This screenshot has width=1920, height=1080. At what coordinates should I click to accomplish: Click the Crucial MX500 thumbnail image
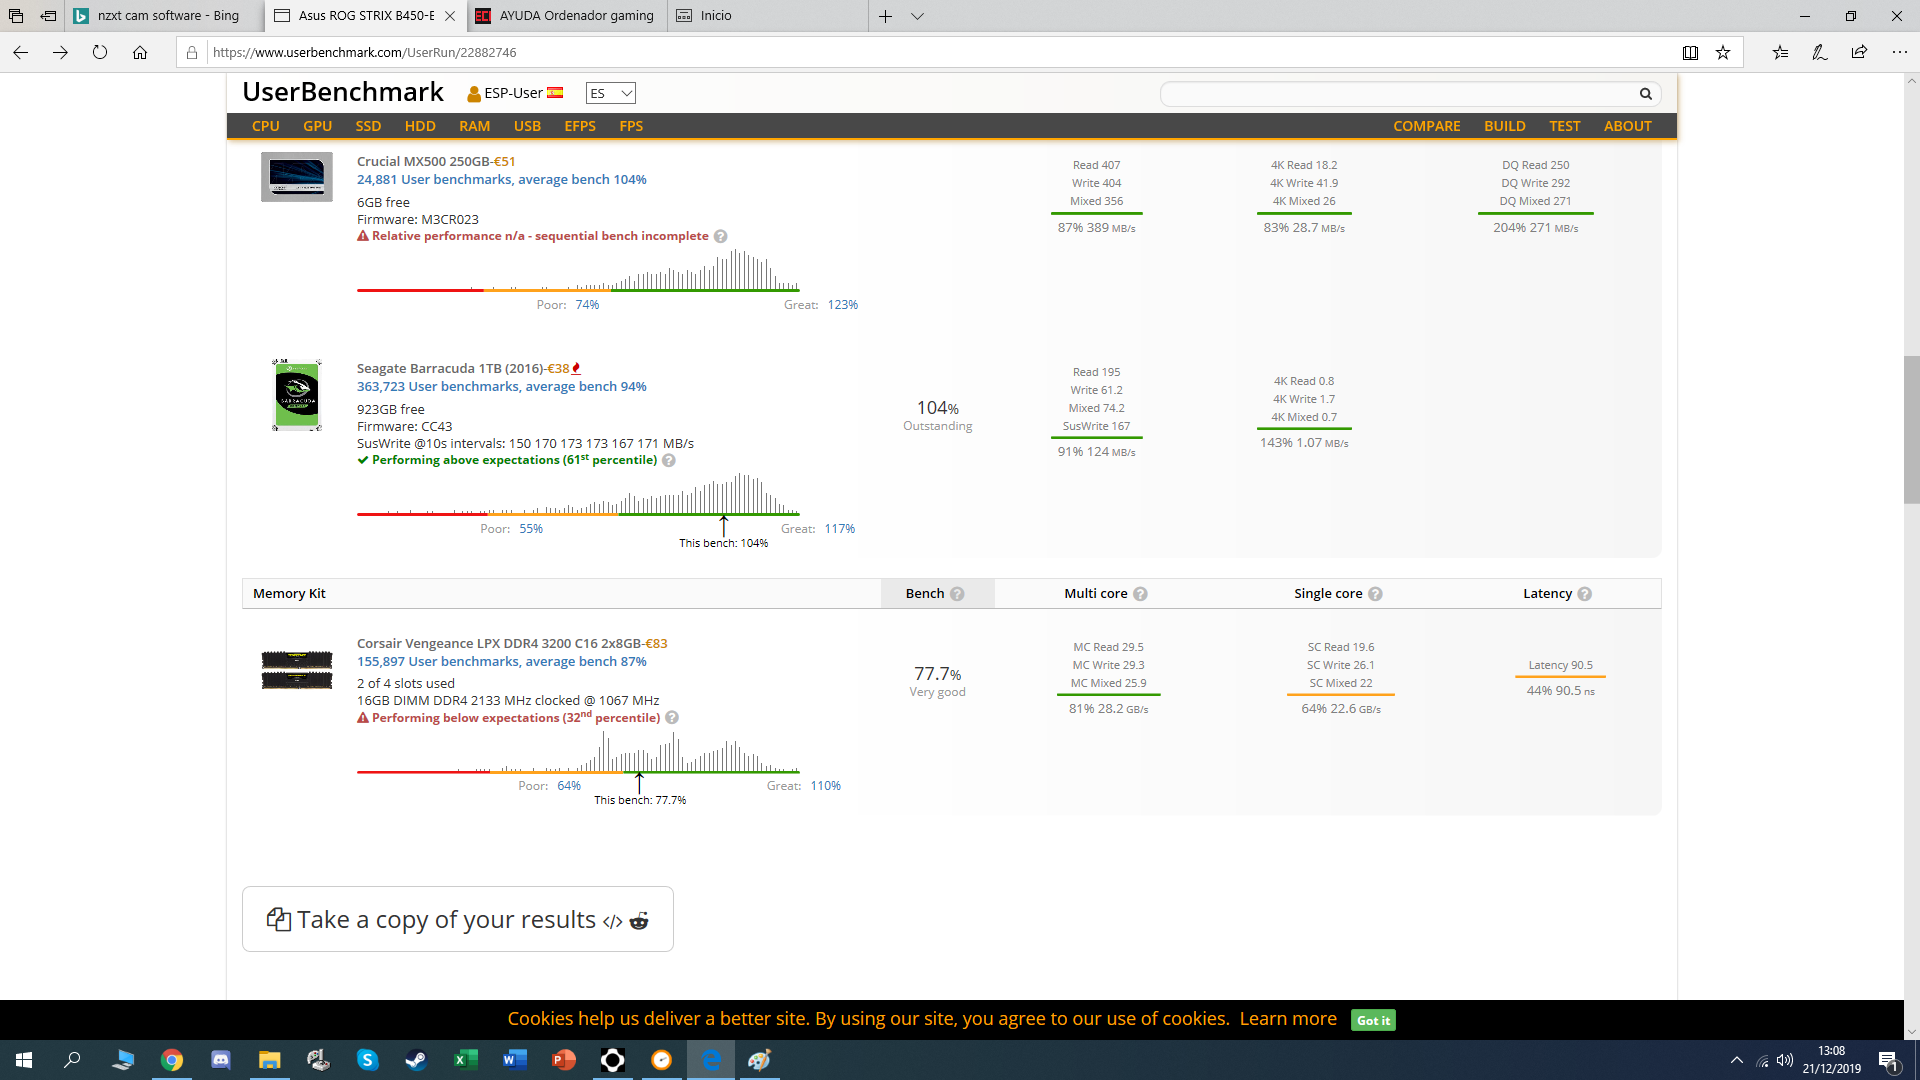[297, 176]
